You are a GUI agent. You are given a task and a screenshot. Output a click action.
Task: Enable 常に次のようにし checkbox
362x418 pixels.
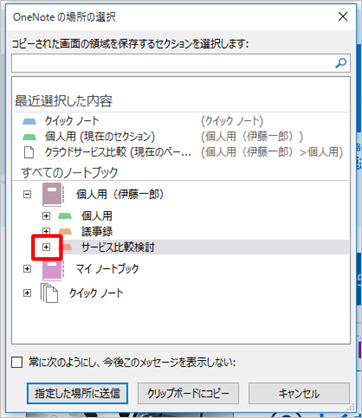[x=17, y=362]
